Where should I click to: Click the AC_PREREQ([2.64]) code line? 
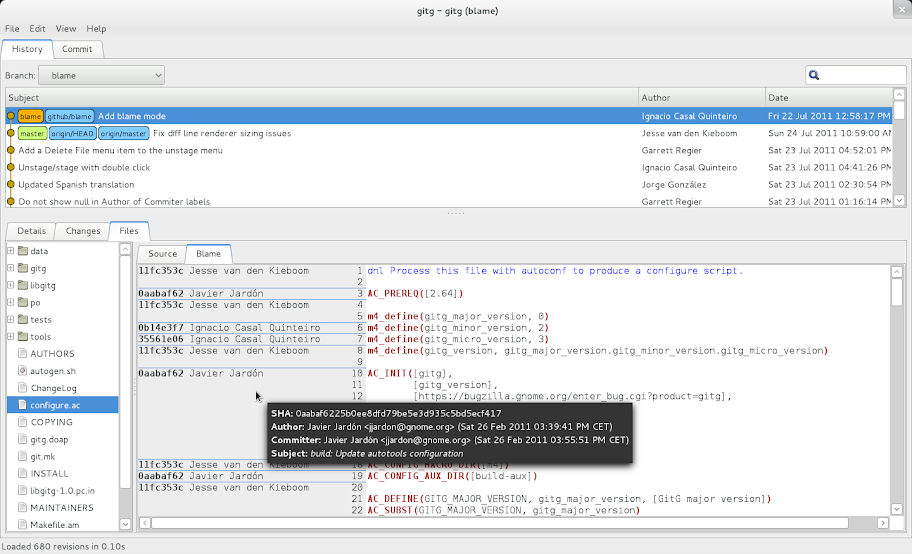pyautogui.click(x=415, y=293)
